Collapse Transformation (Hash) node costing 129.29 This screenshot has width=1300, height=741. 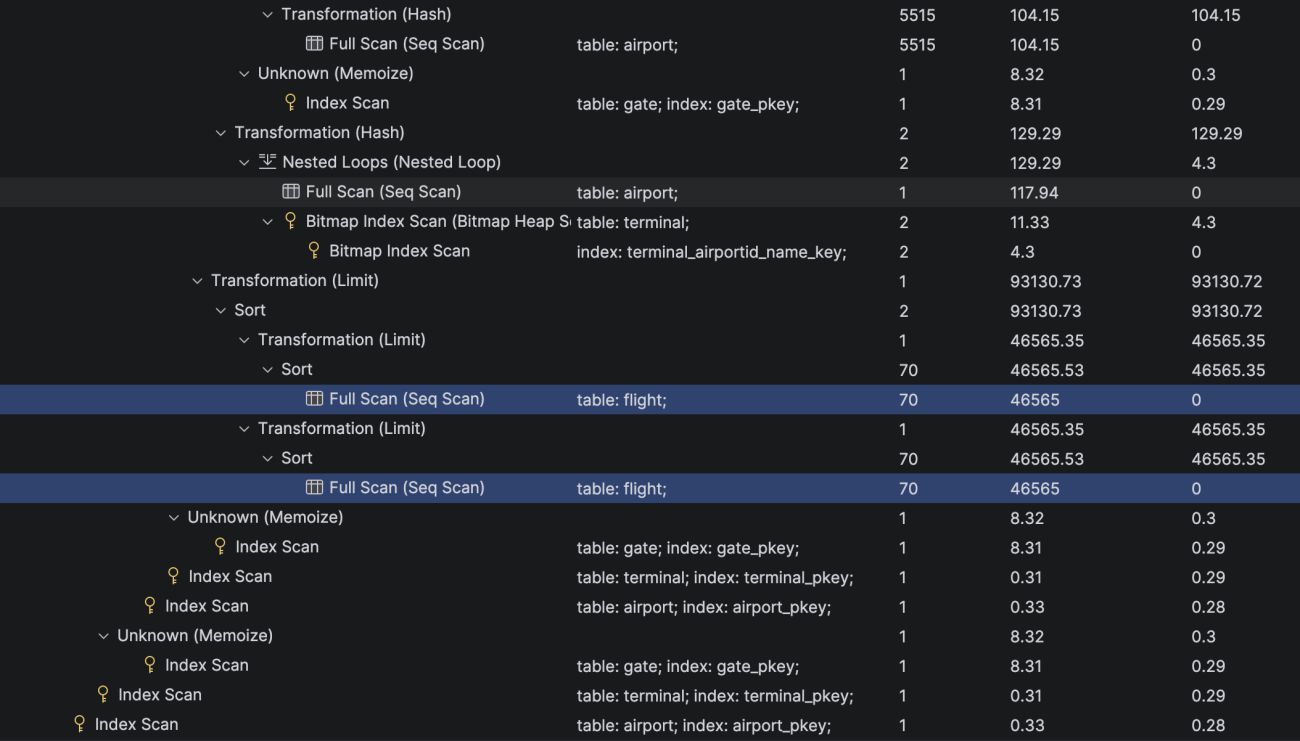(x=221, y=133)
